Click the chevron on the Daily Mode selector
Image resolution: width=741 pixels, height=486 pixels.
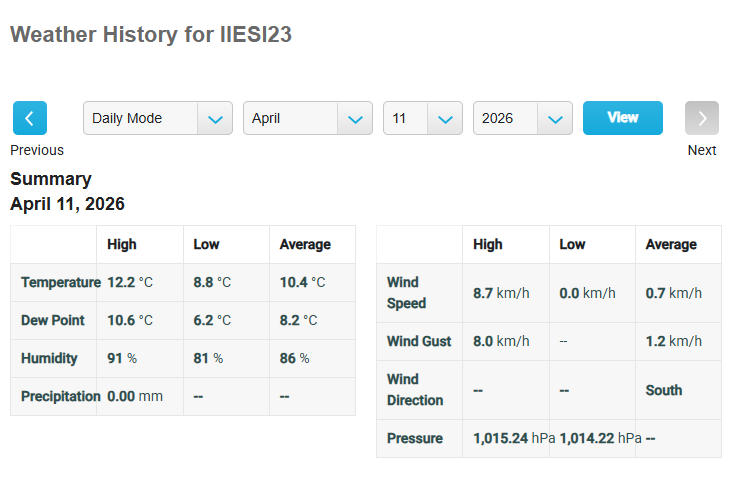point(215,118)
